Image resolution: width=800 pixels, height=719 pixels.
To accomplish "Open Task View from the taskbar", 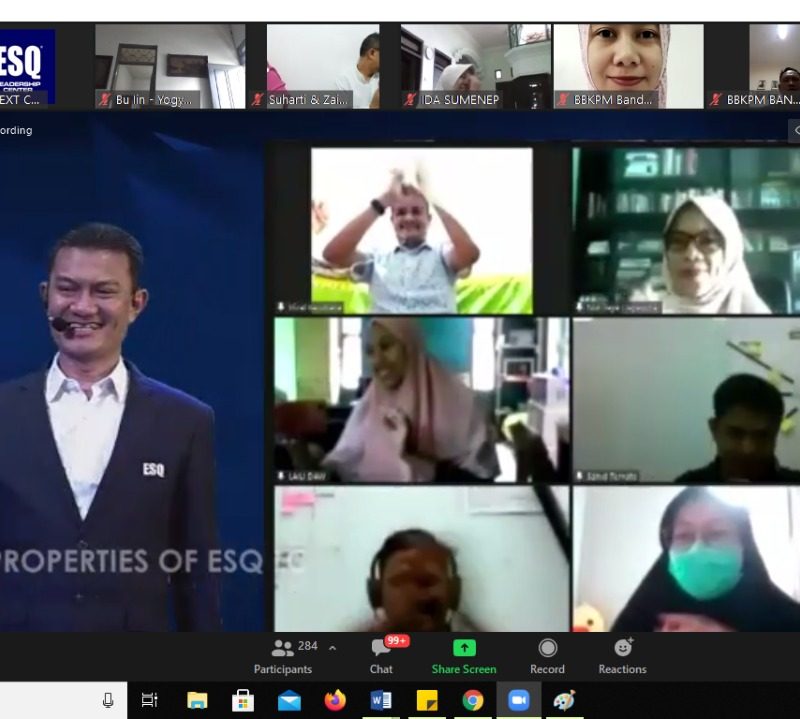I will [x=150, y=700].
